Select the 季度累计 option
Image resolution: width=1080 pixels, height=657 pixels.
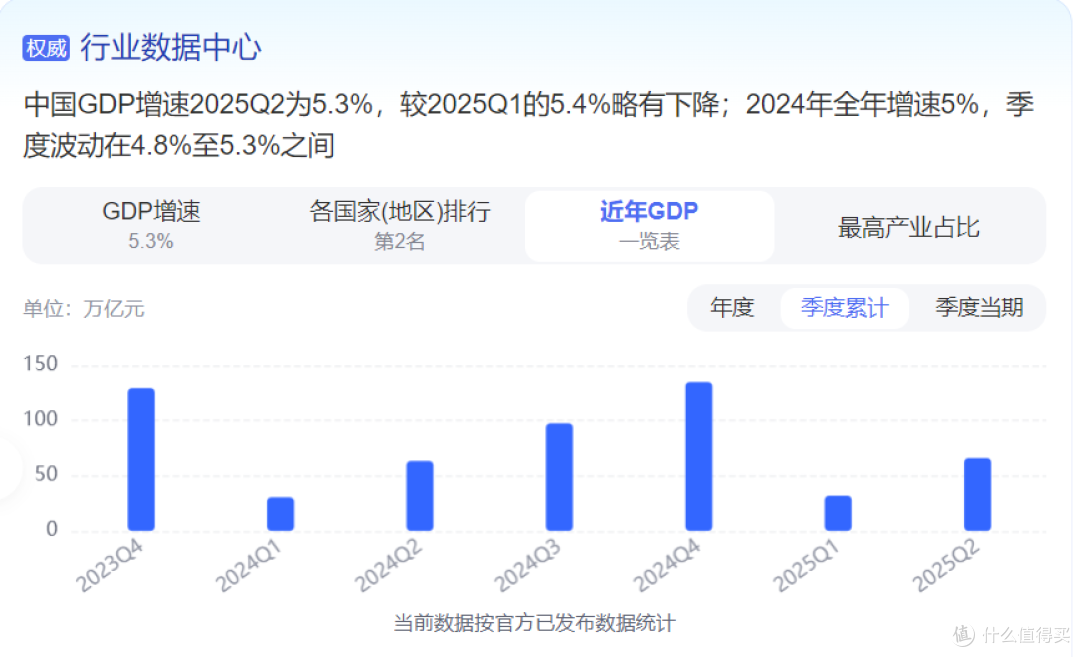point(844,307)
